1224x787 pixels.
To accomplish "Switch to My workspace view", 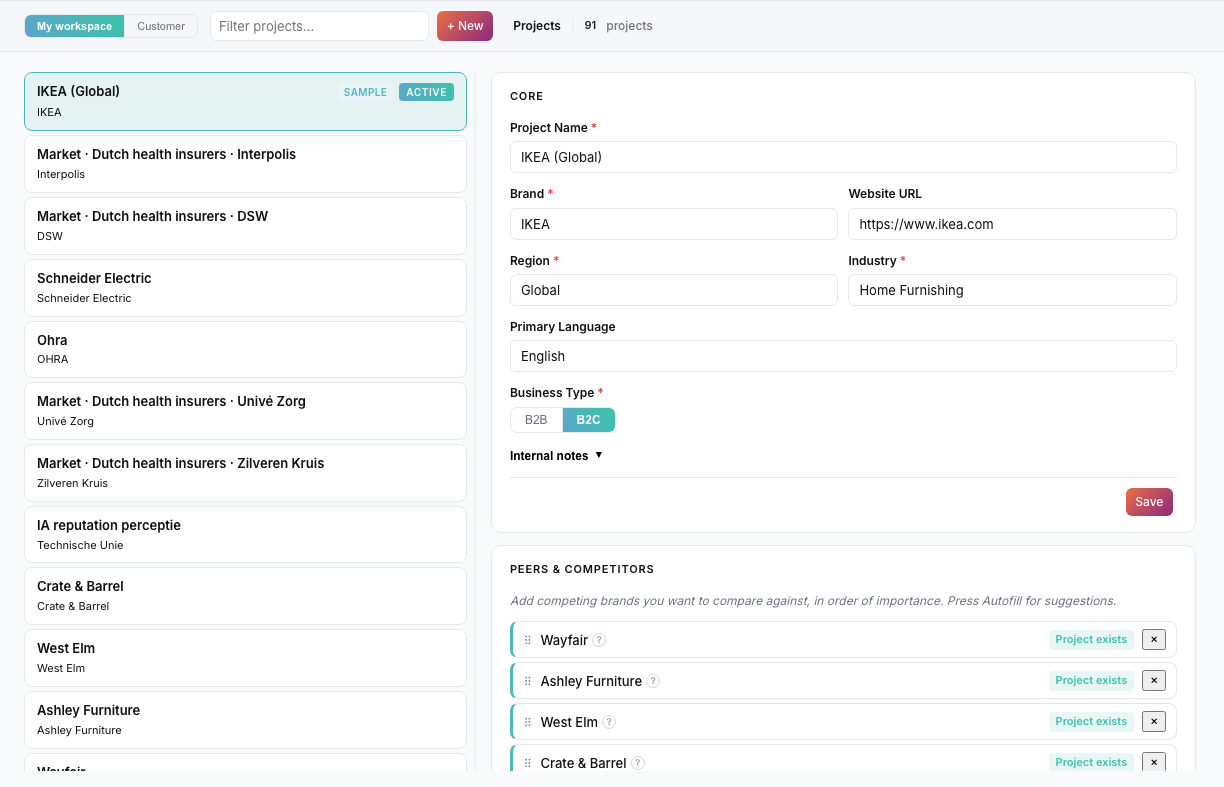I will [75, 26].
